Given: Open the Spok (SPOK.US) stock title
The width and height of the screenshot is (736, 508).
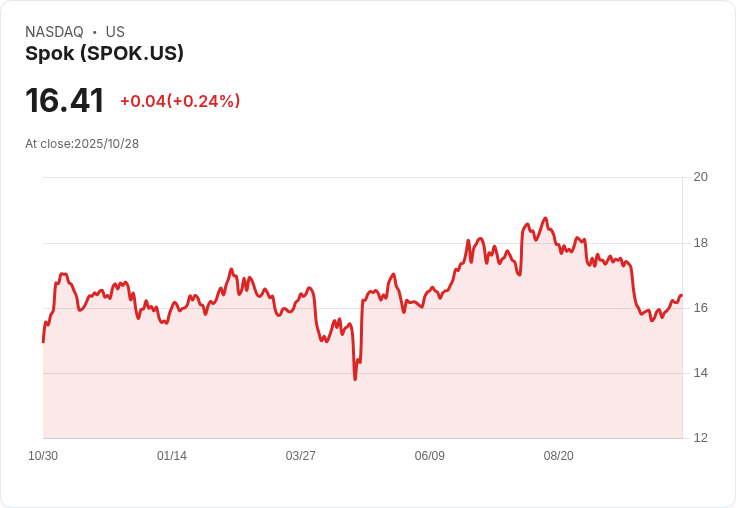Looking at the screenshot, I should [x=104, y=54].
